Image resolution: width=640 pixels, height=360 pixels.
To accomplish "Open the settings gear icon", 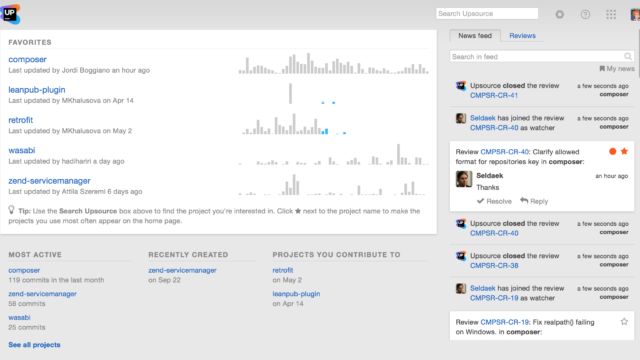I will (x=560, y=14).
